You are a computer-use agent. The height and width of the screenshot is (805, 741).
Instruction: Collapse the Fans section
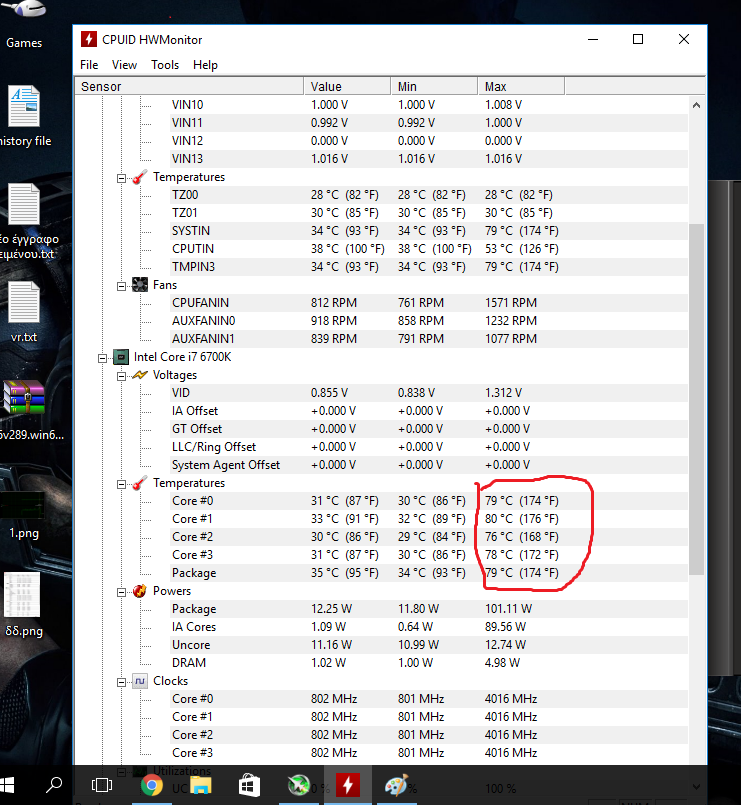point(121,286)
